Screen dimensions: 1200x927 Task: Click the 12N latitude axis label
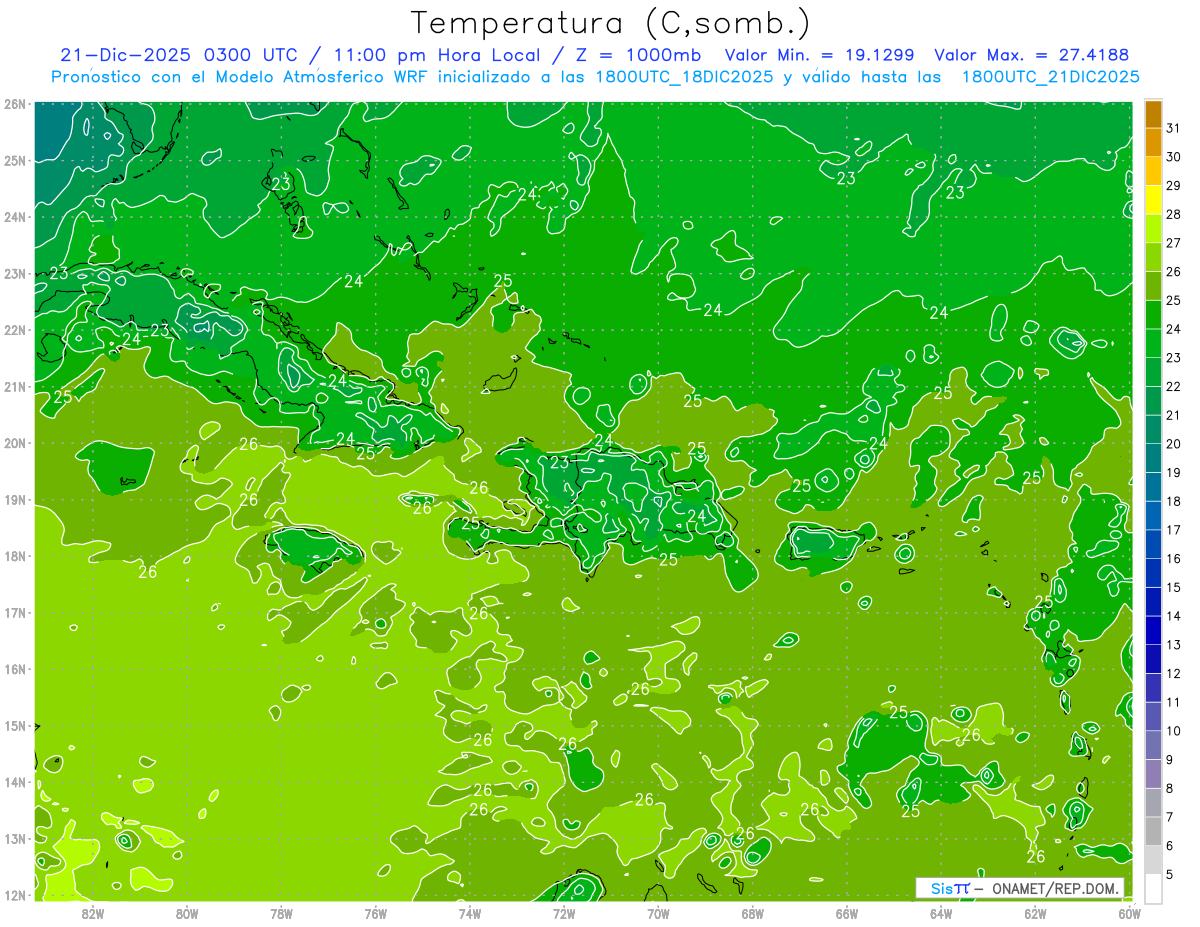[15, 895]
